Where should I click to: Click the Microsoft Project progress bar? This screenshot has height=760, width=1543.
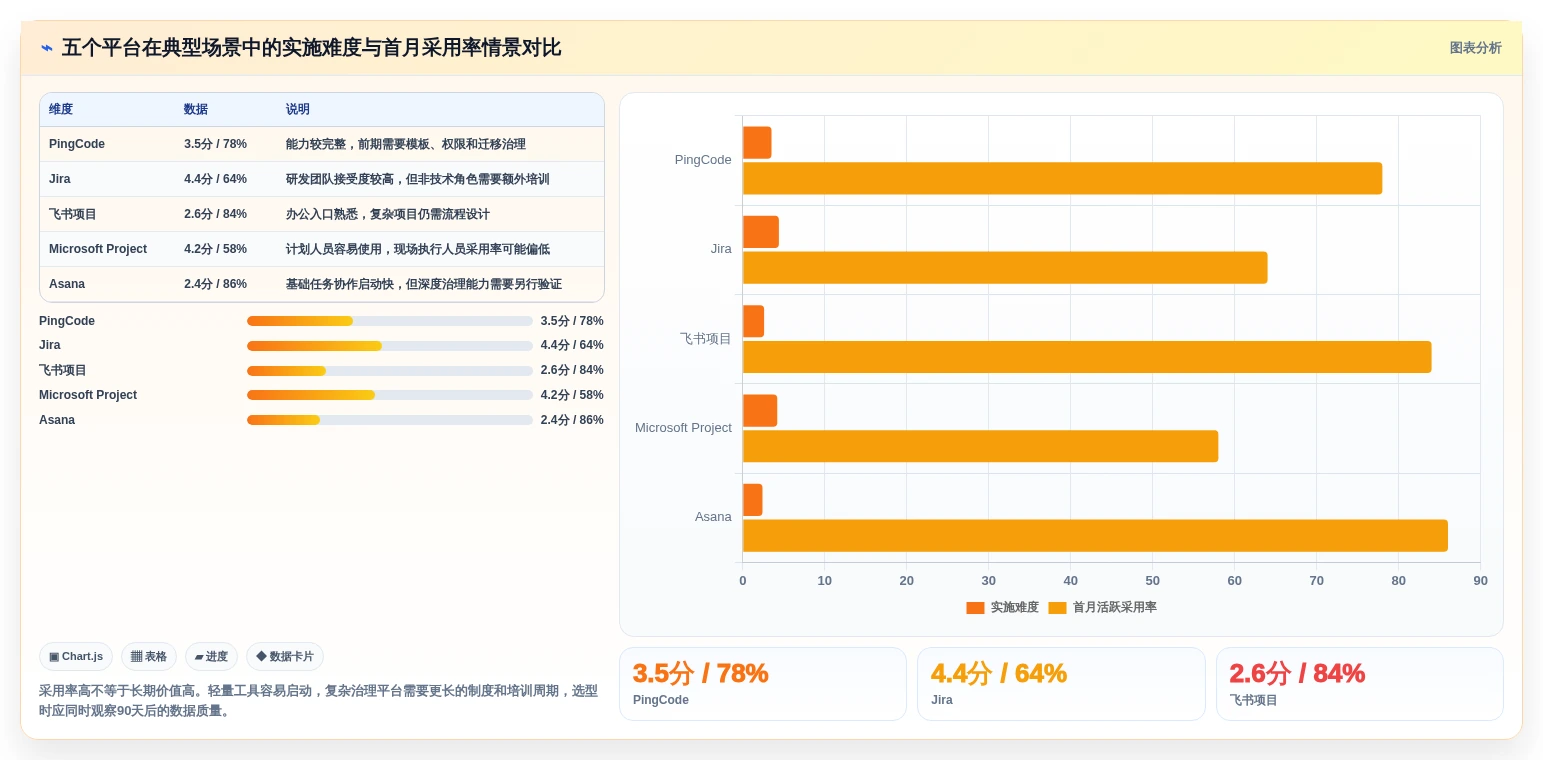(389, 395)
